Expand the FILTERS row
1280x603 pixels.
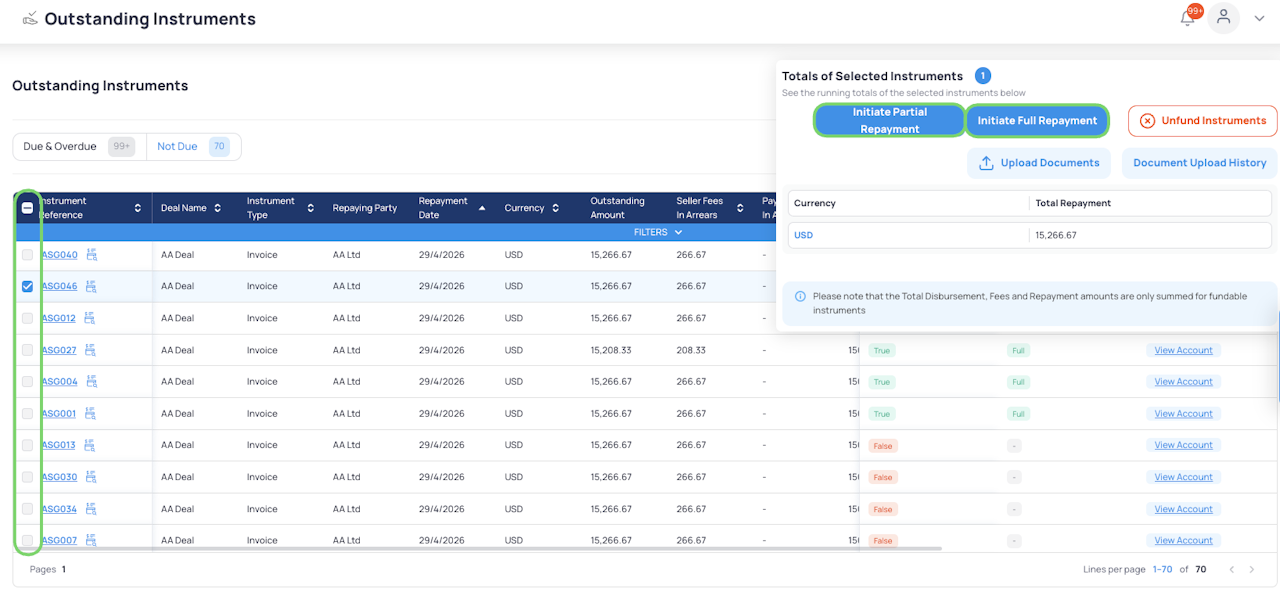coord(656,232)
